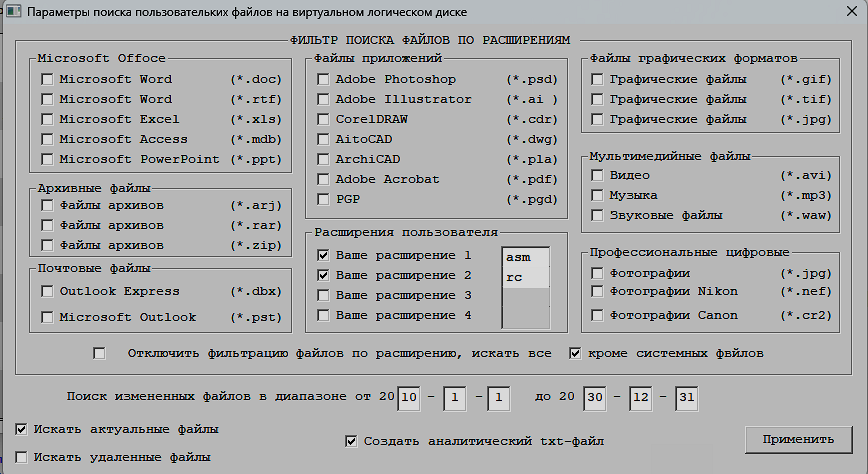Focus fourth empty user extension field

[x=526, y=317]
